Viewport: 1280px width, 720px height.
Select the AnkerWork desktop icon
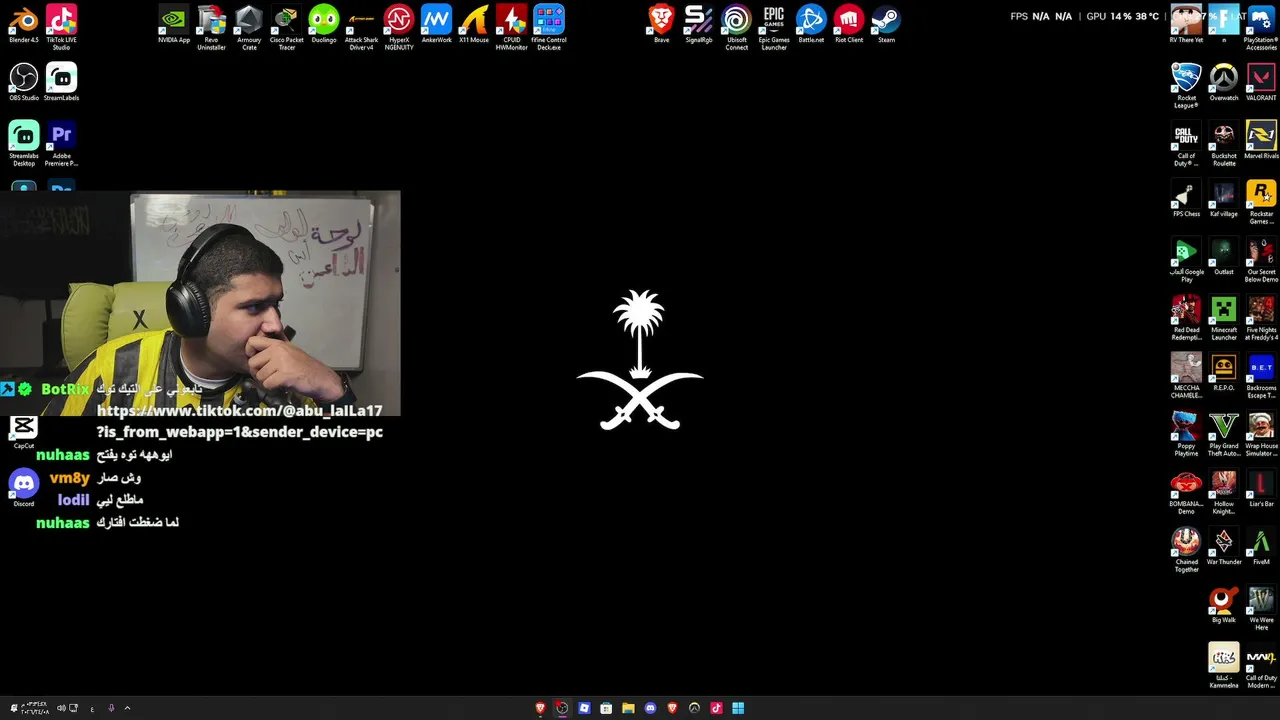pos(436,25)
